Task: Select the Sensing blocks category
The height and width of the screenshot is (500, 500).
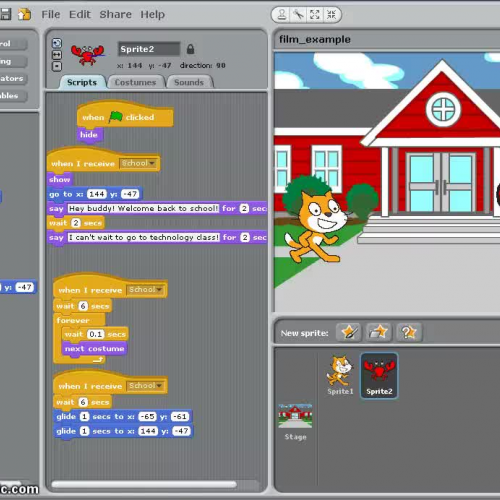Action: [x=13, y=61]
